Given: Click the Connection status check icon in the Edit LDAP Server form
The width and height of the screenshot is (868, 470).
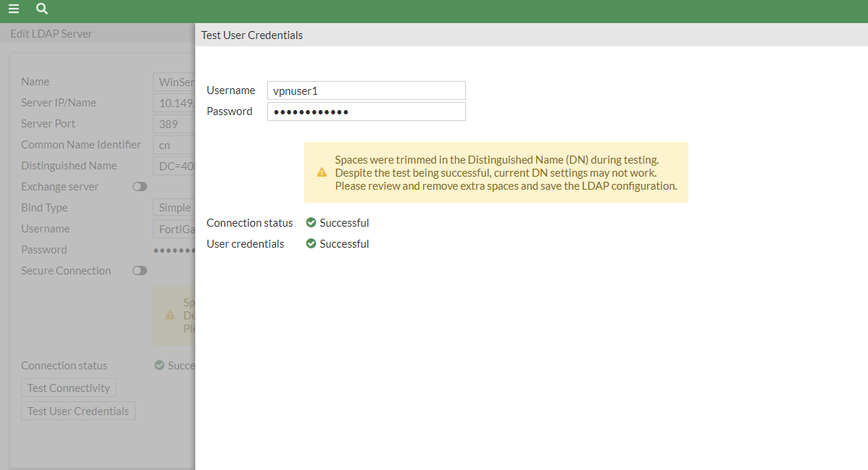Looking at the screenshot, I should click(x=160, y=366).
